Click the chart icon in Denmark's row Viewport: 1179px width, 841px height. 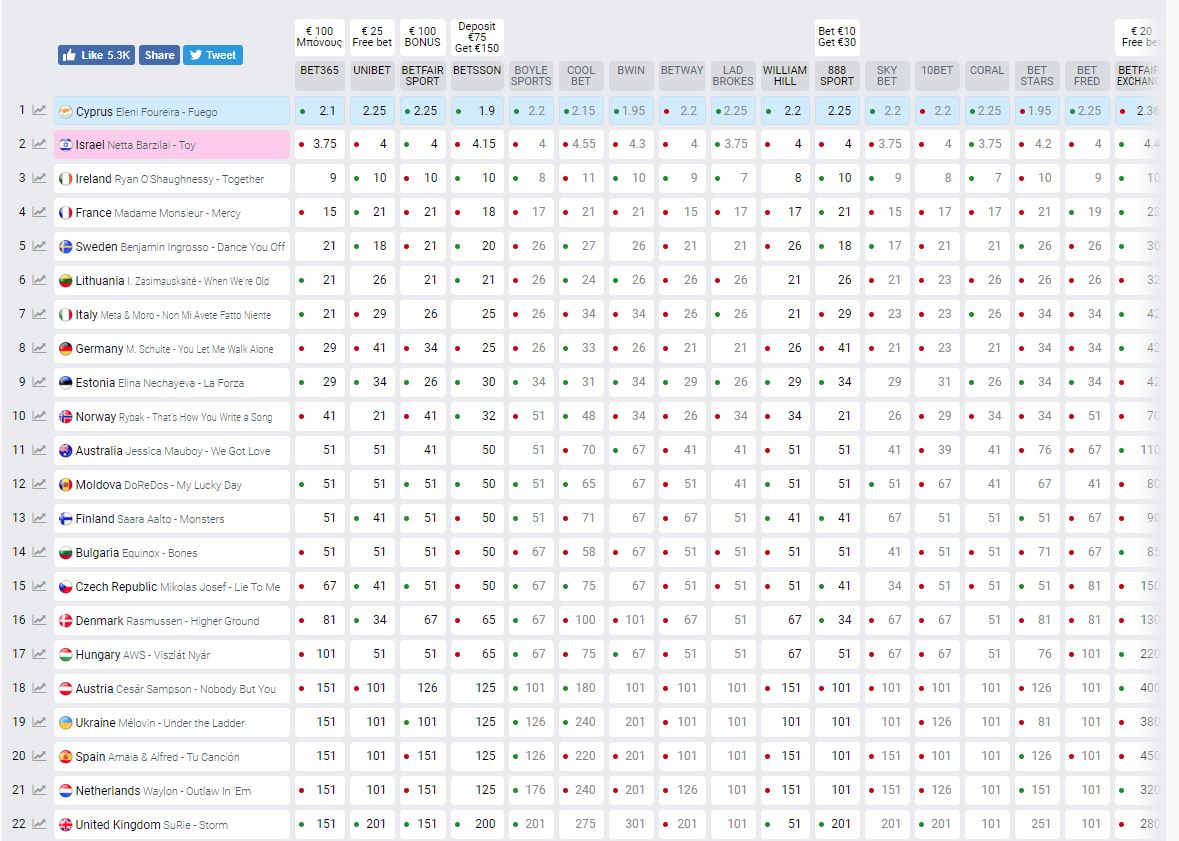point(39,621)
